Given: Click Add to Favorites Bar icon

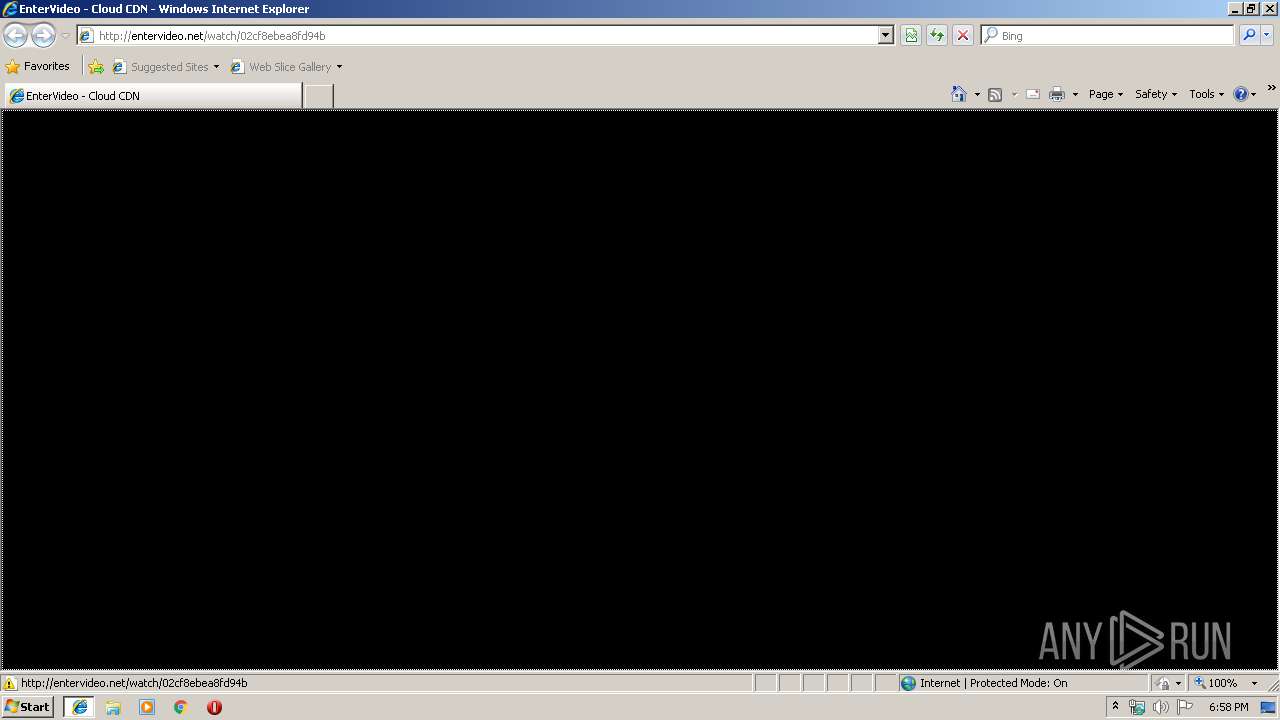Looking at the screenshot, I should [96, 67].
